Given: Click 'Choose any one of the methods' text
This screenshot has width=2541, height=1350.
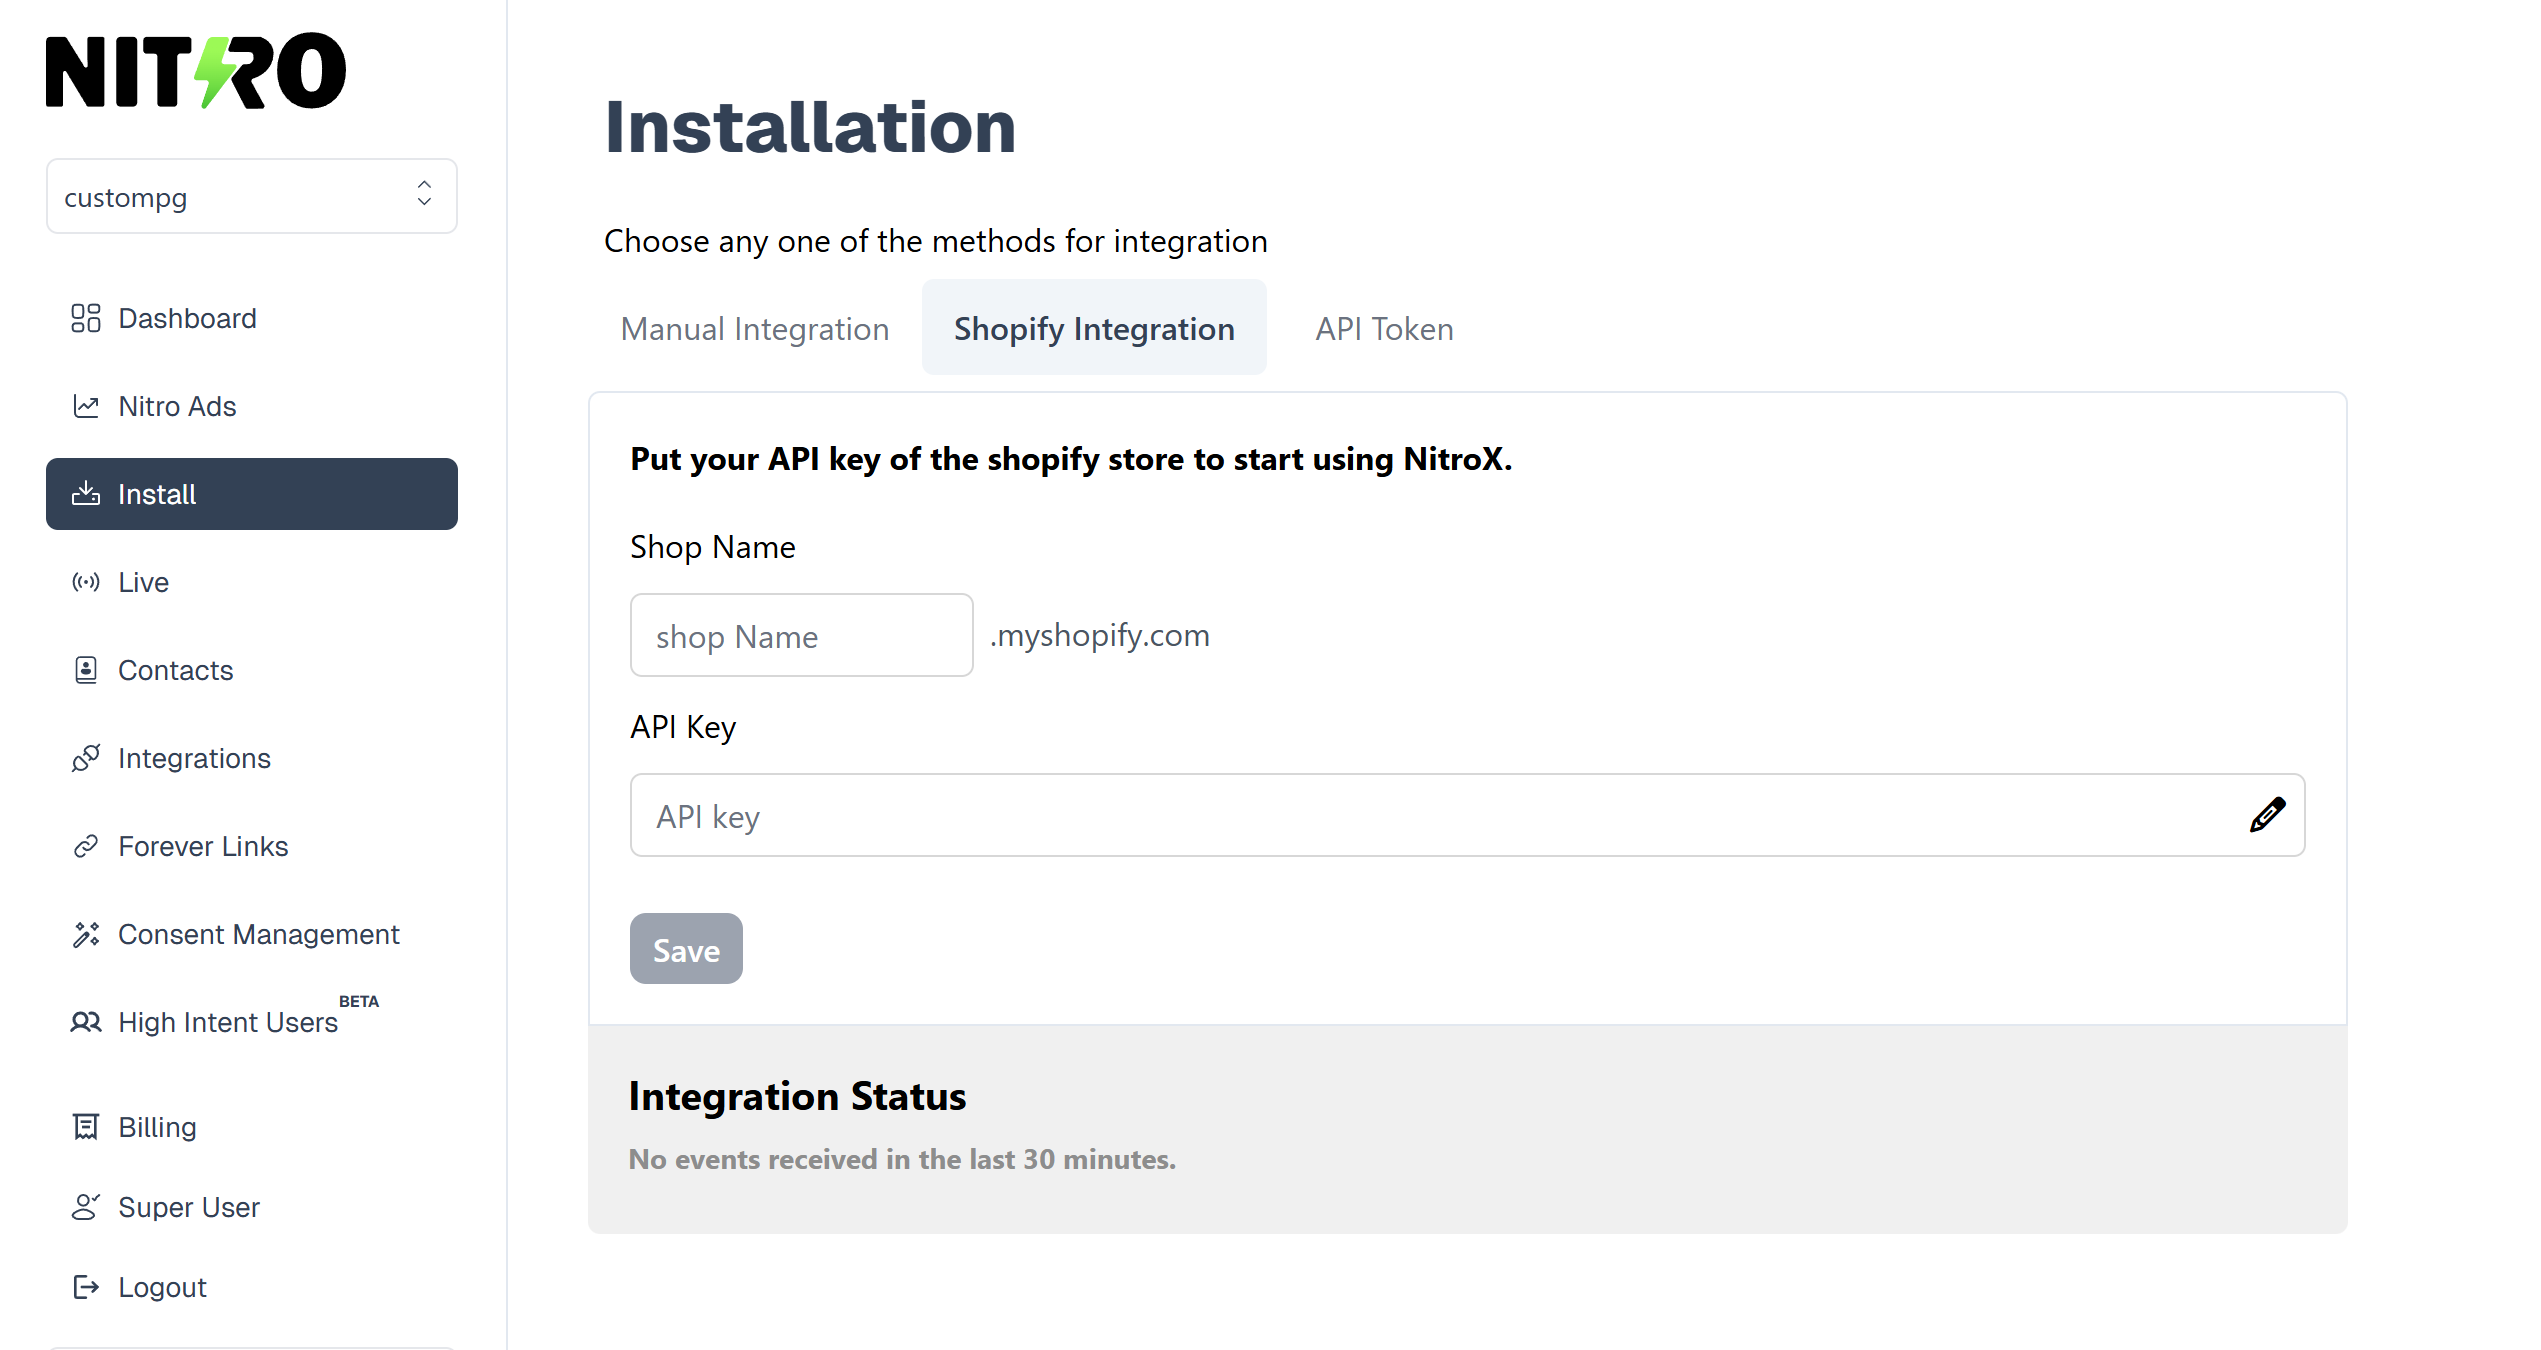Looking at the screenshot, I should [935, 241].
